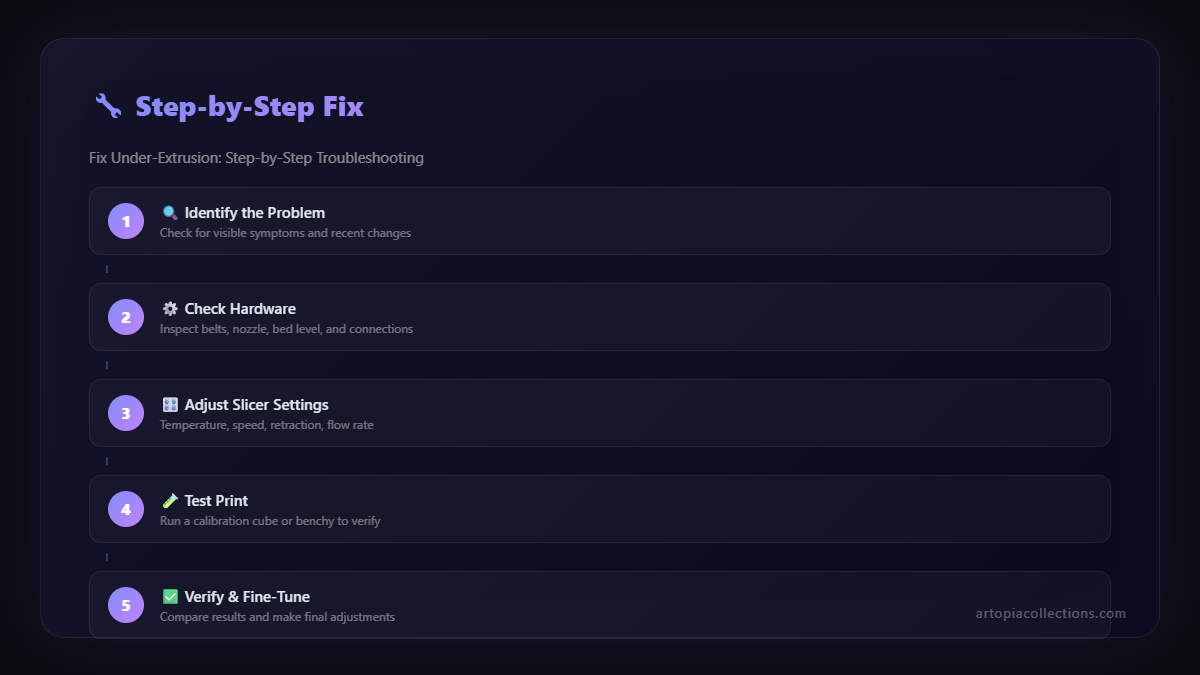Select the badge numbered 5
1200x675 pixels.
pos(125,604)
